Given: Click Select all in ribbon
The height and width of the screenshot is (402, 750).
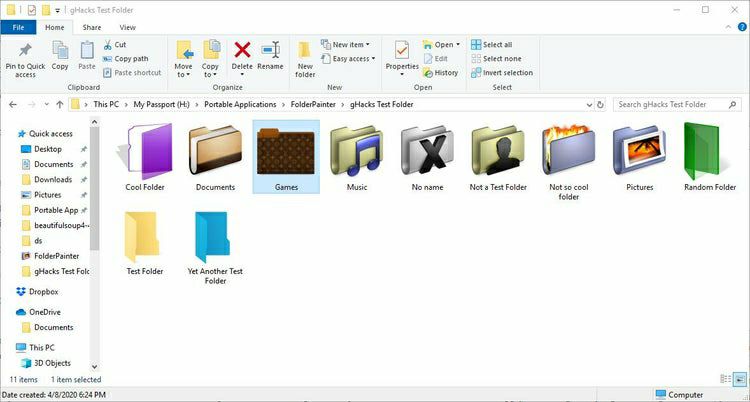Looking at the screenshot, I should tap(492, 45).
